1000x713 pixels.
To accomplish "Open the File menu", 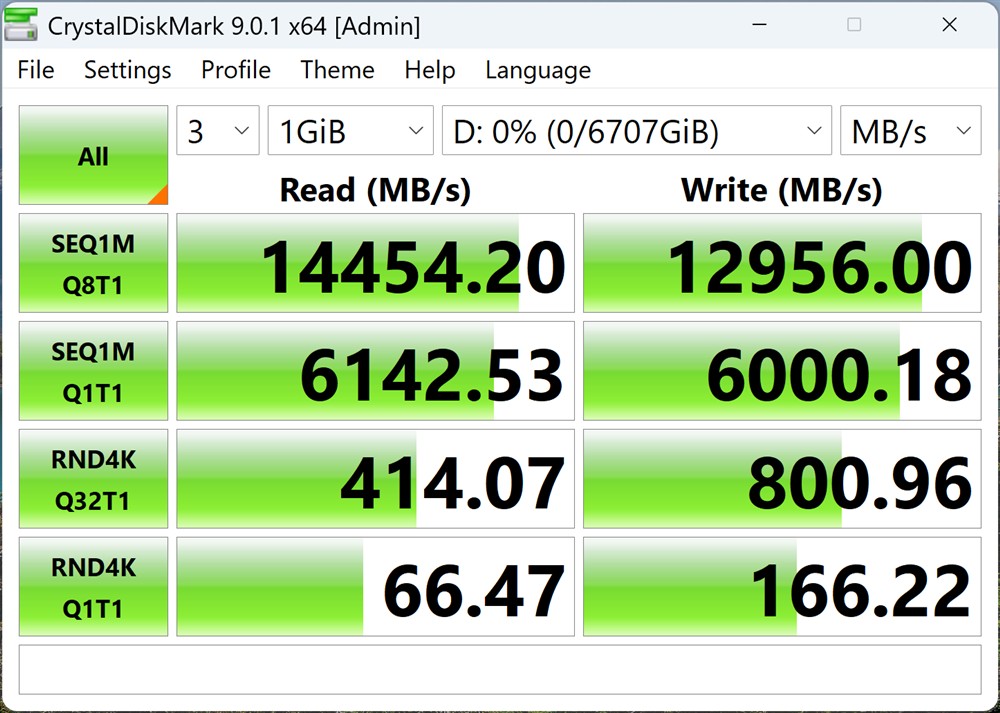I will tap(35, 70).
